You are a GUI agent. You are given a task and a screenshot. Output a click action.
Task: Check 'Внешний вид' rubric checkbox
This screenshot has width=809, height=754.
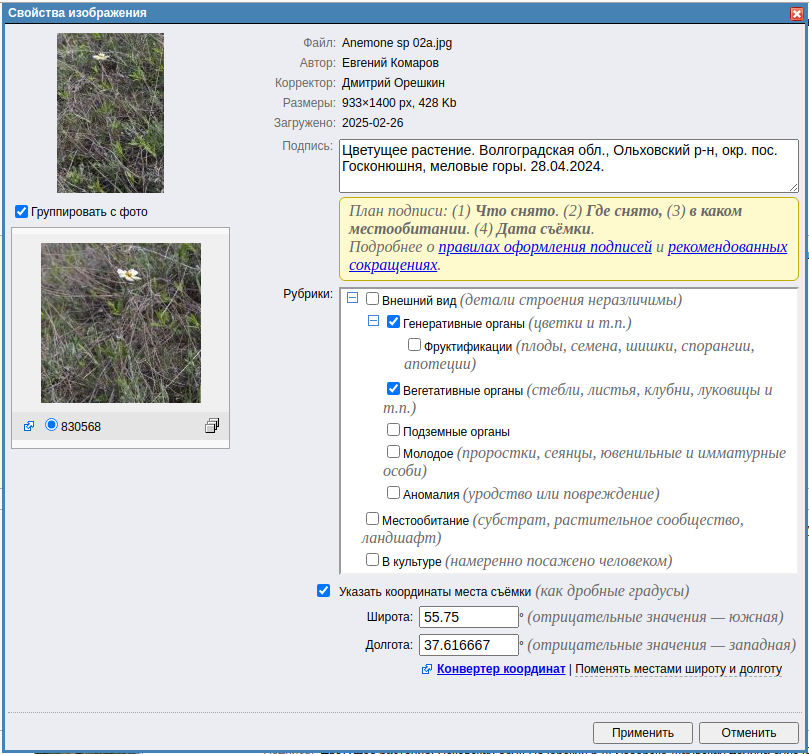pos(372,299)
